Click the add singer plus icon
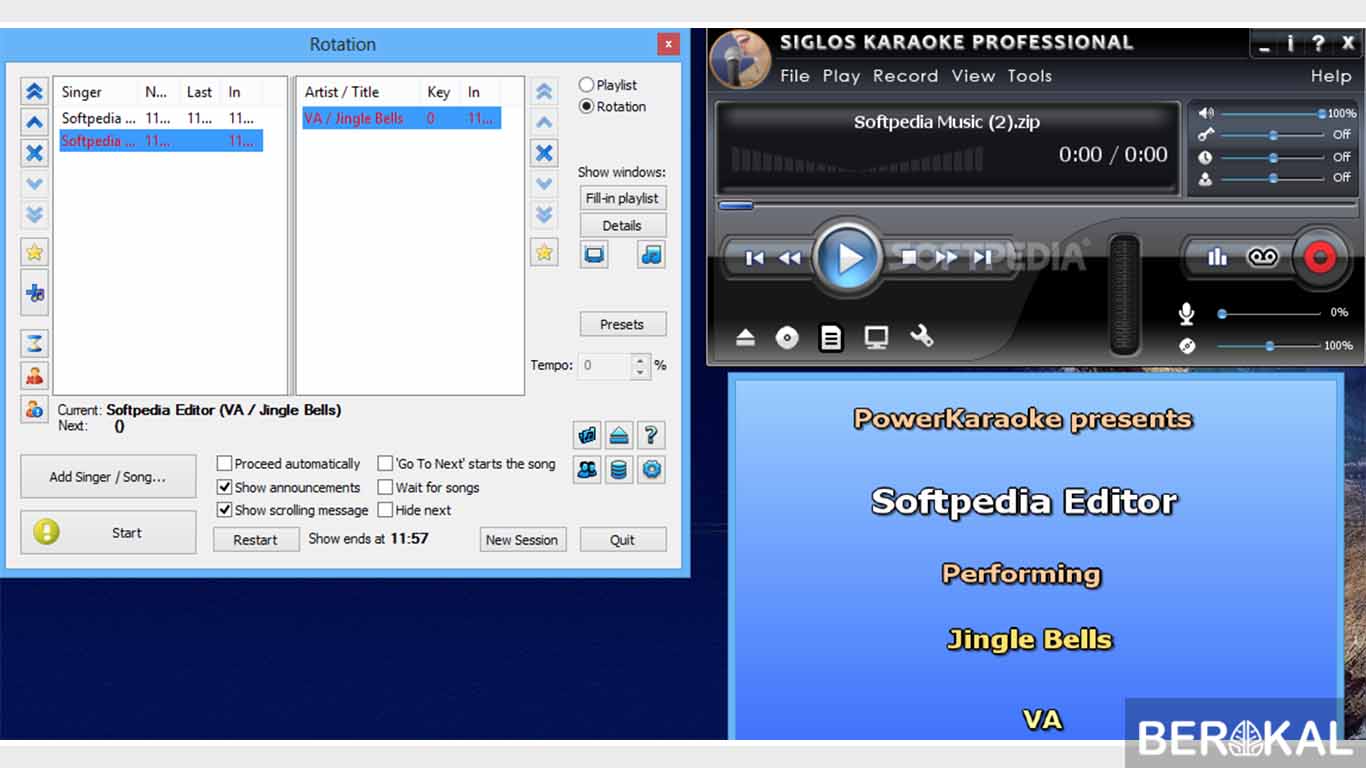 34,293
